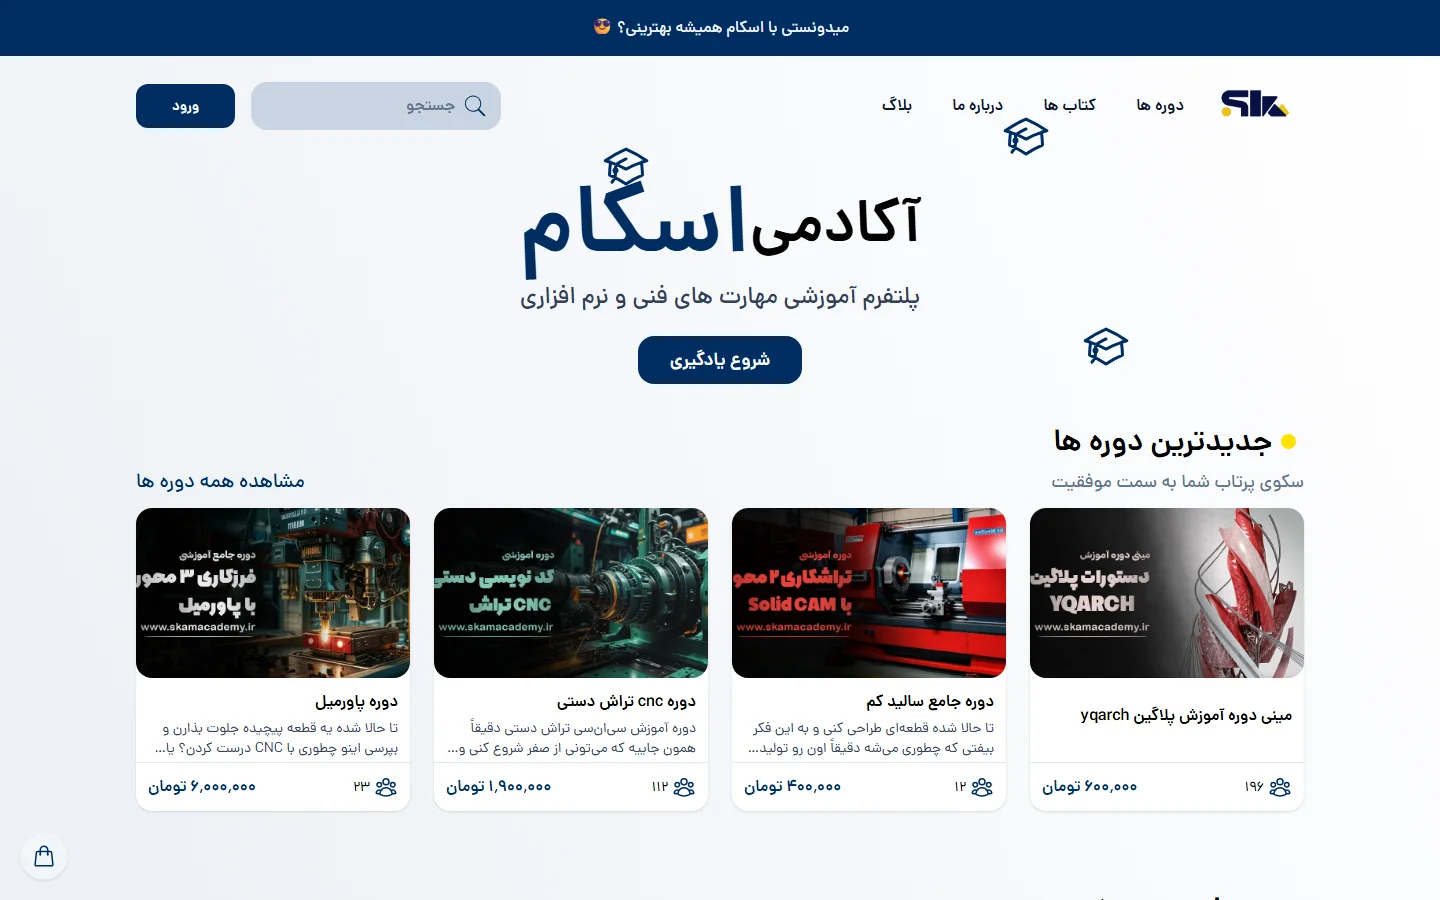Click the search magnifier icon
1440x900 pixels.
click(x=475, y=106)
